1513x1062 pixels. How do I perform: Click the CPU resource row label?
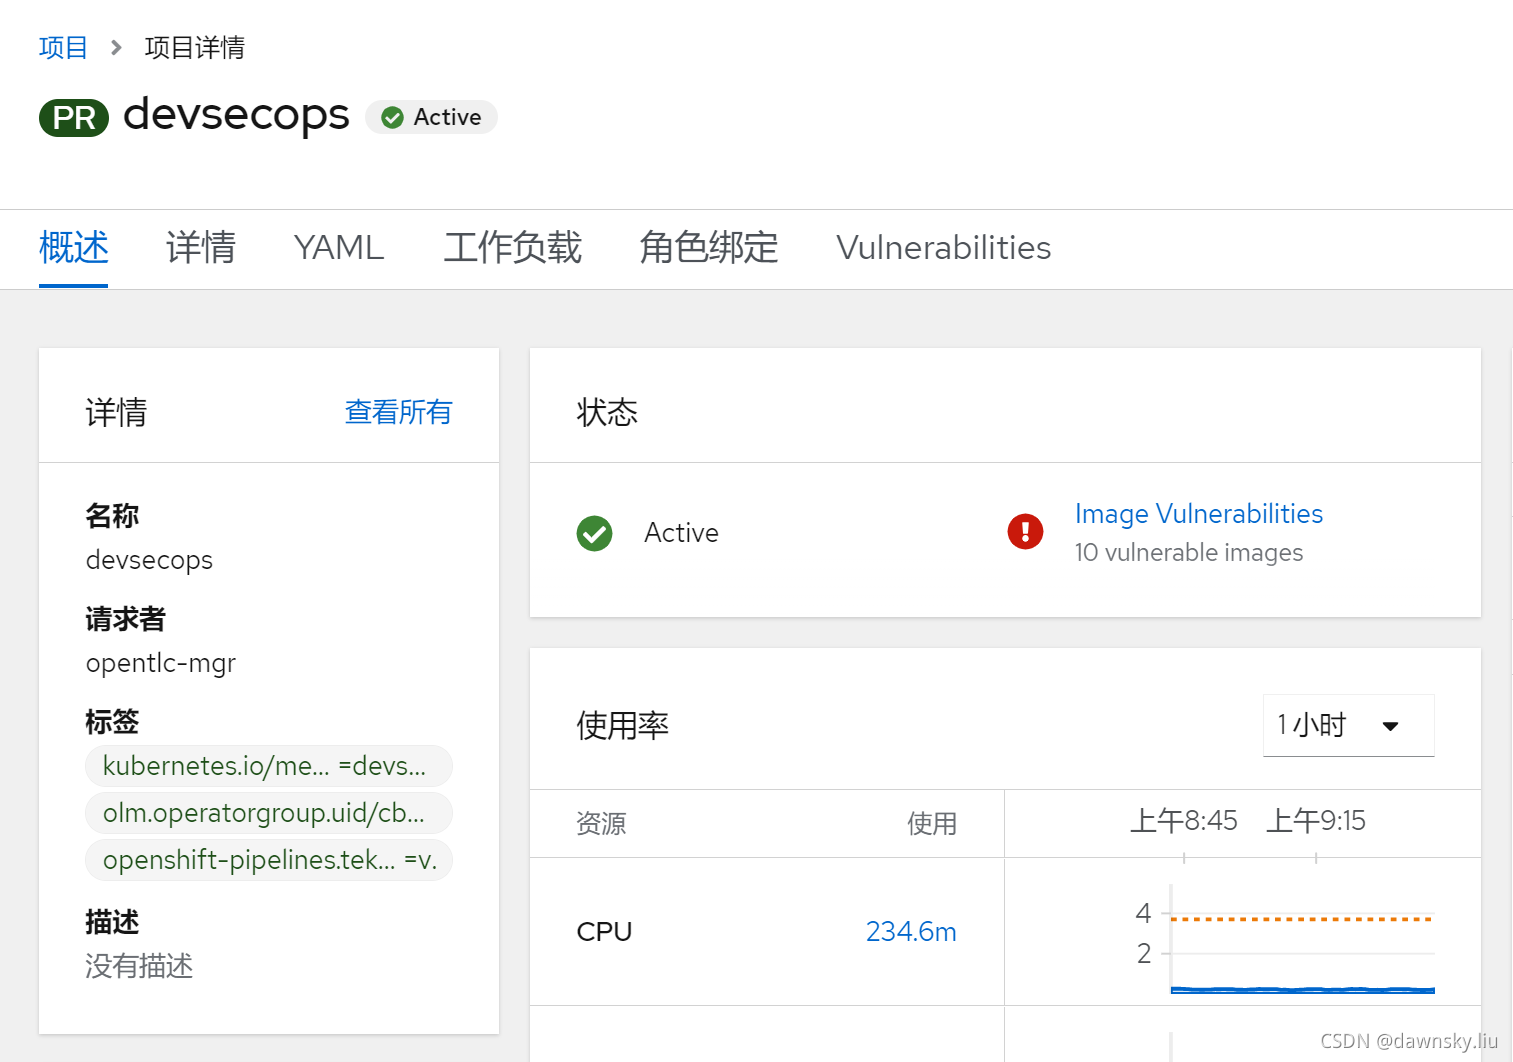[605, 931]
